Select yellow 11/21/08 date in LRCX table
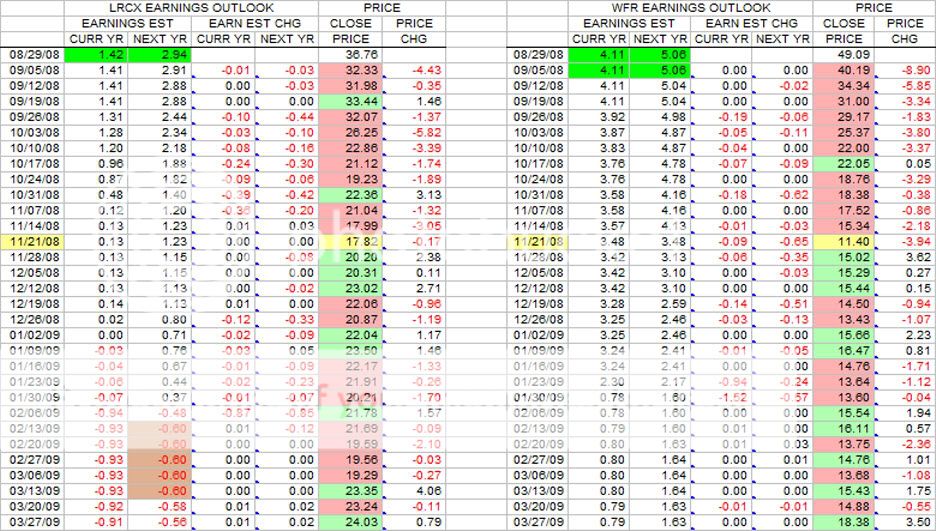Image resolution: width=936 pixels, height=531 pixels. [x=32, y=241]
